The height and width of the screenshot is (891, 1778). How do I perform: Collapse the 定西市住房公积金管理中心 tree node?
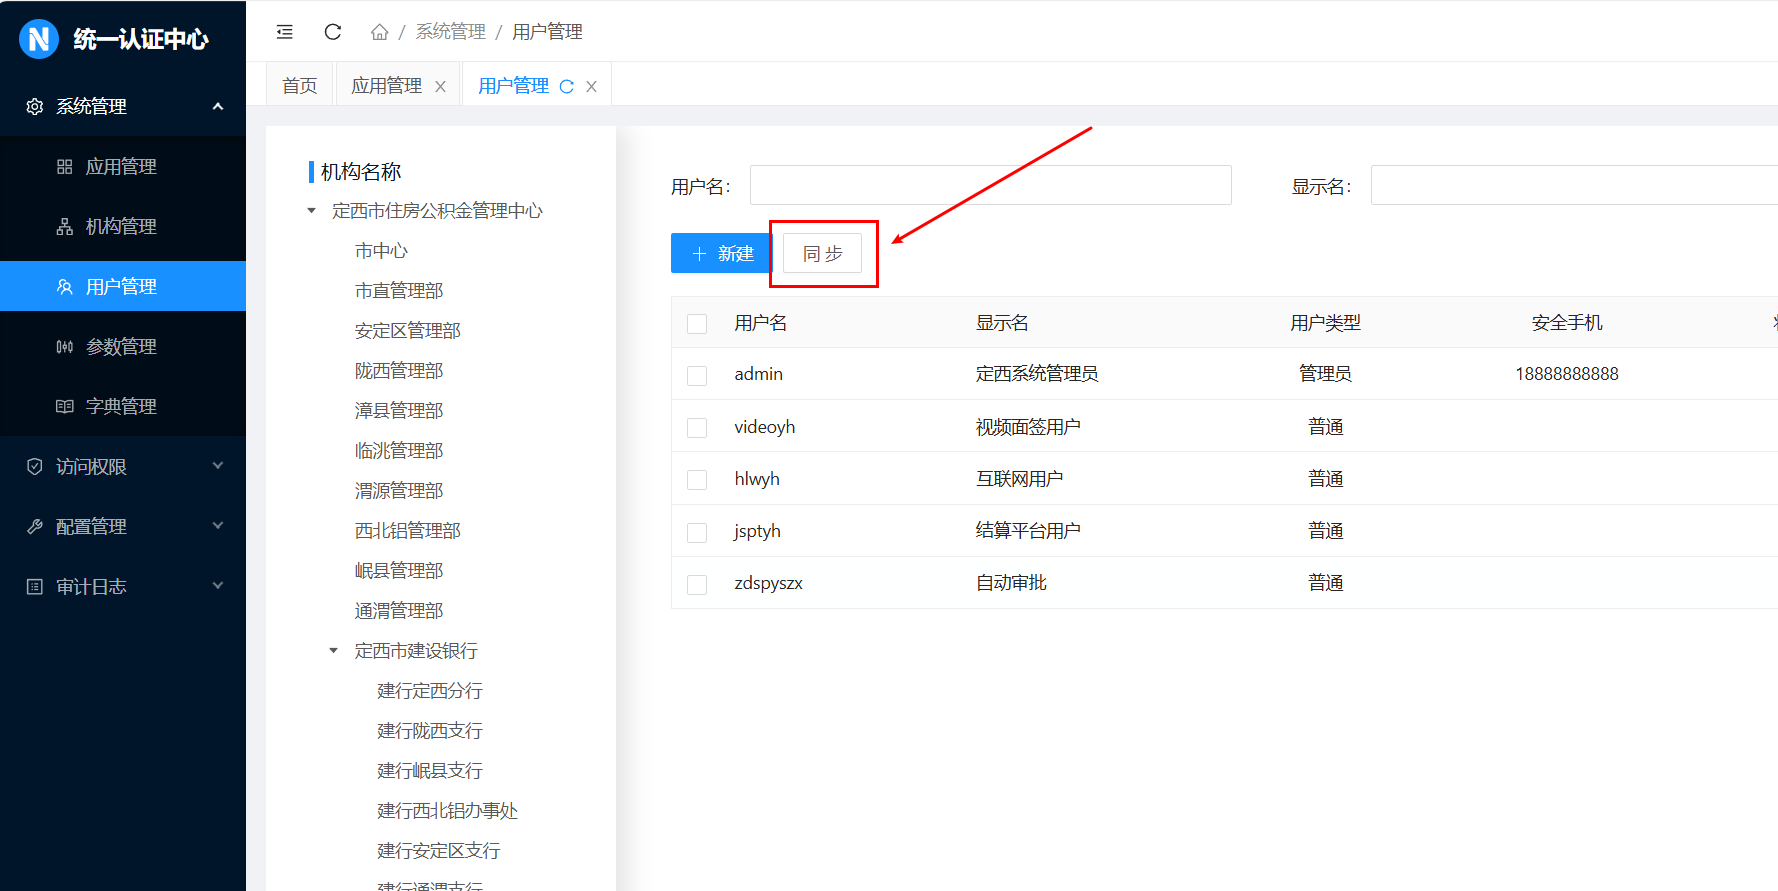click(311, 211)
